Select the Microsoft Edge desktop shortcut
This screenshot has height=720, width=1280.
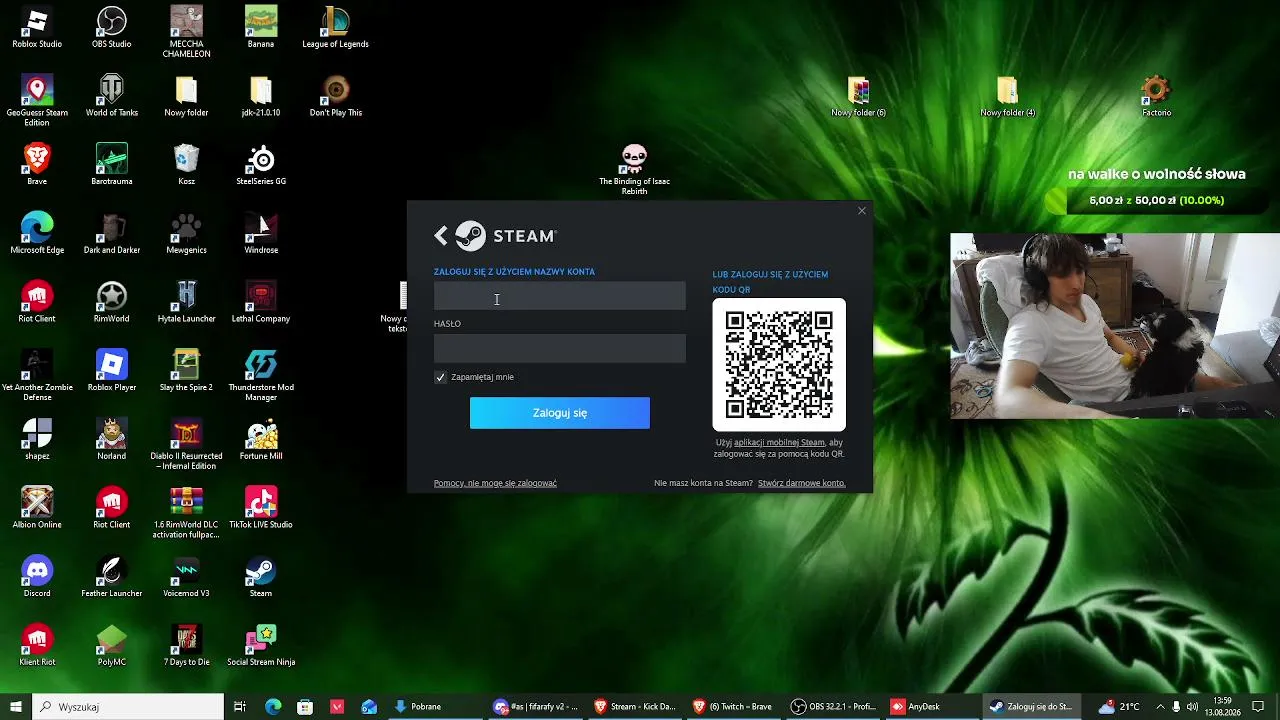click(37, 234)
